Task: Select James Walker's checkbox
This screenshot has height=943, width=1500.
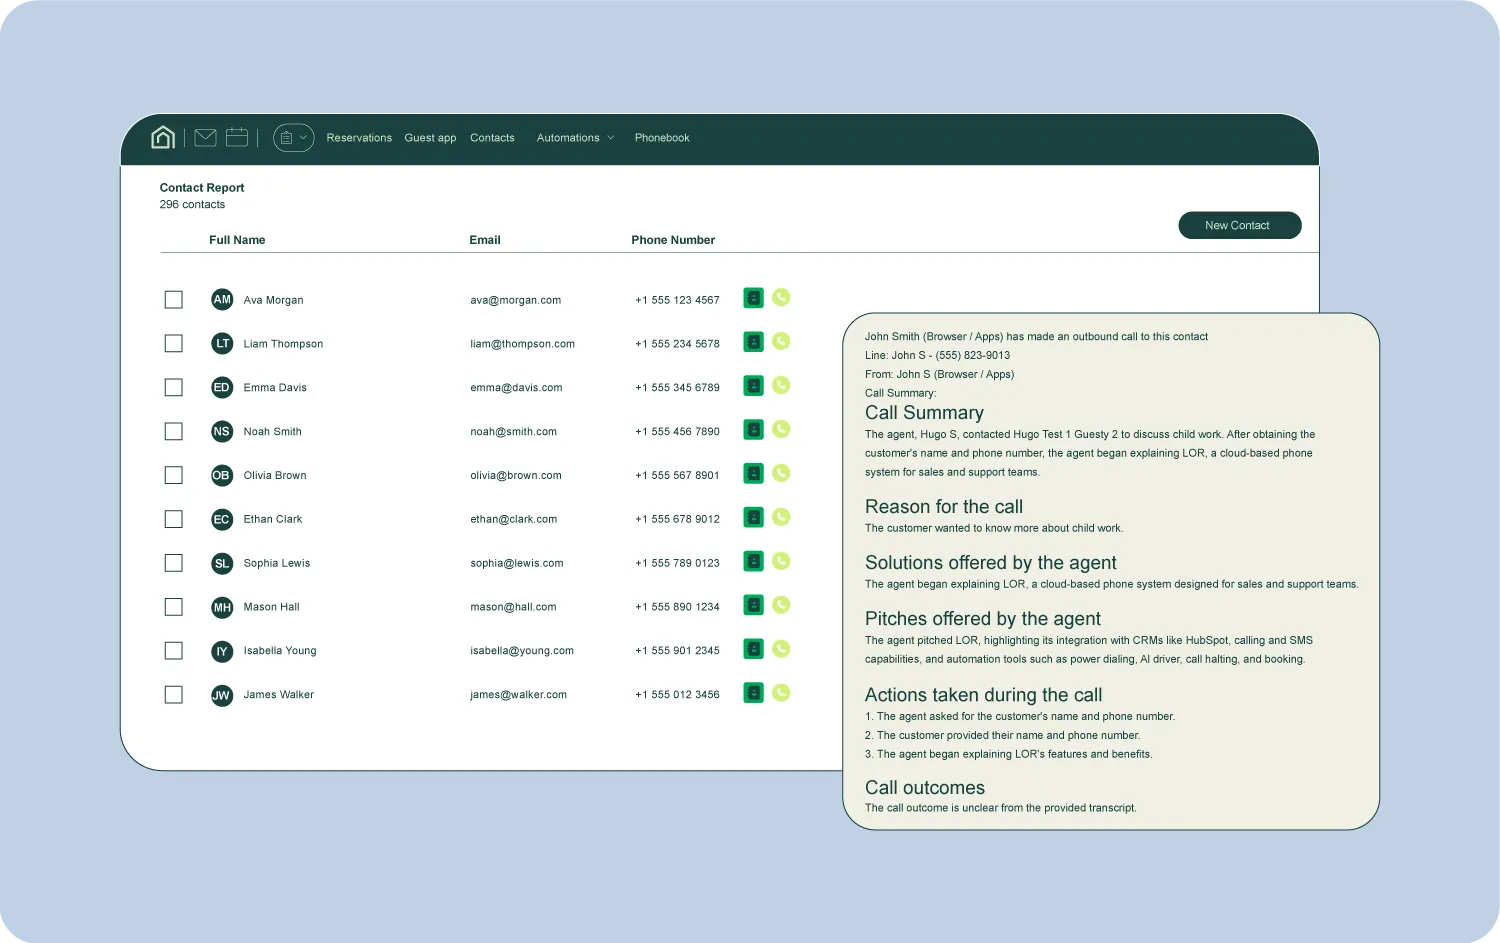Action: point(174,695)
